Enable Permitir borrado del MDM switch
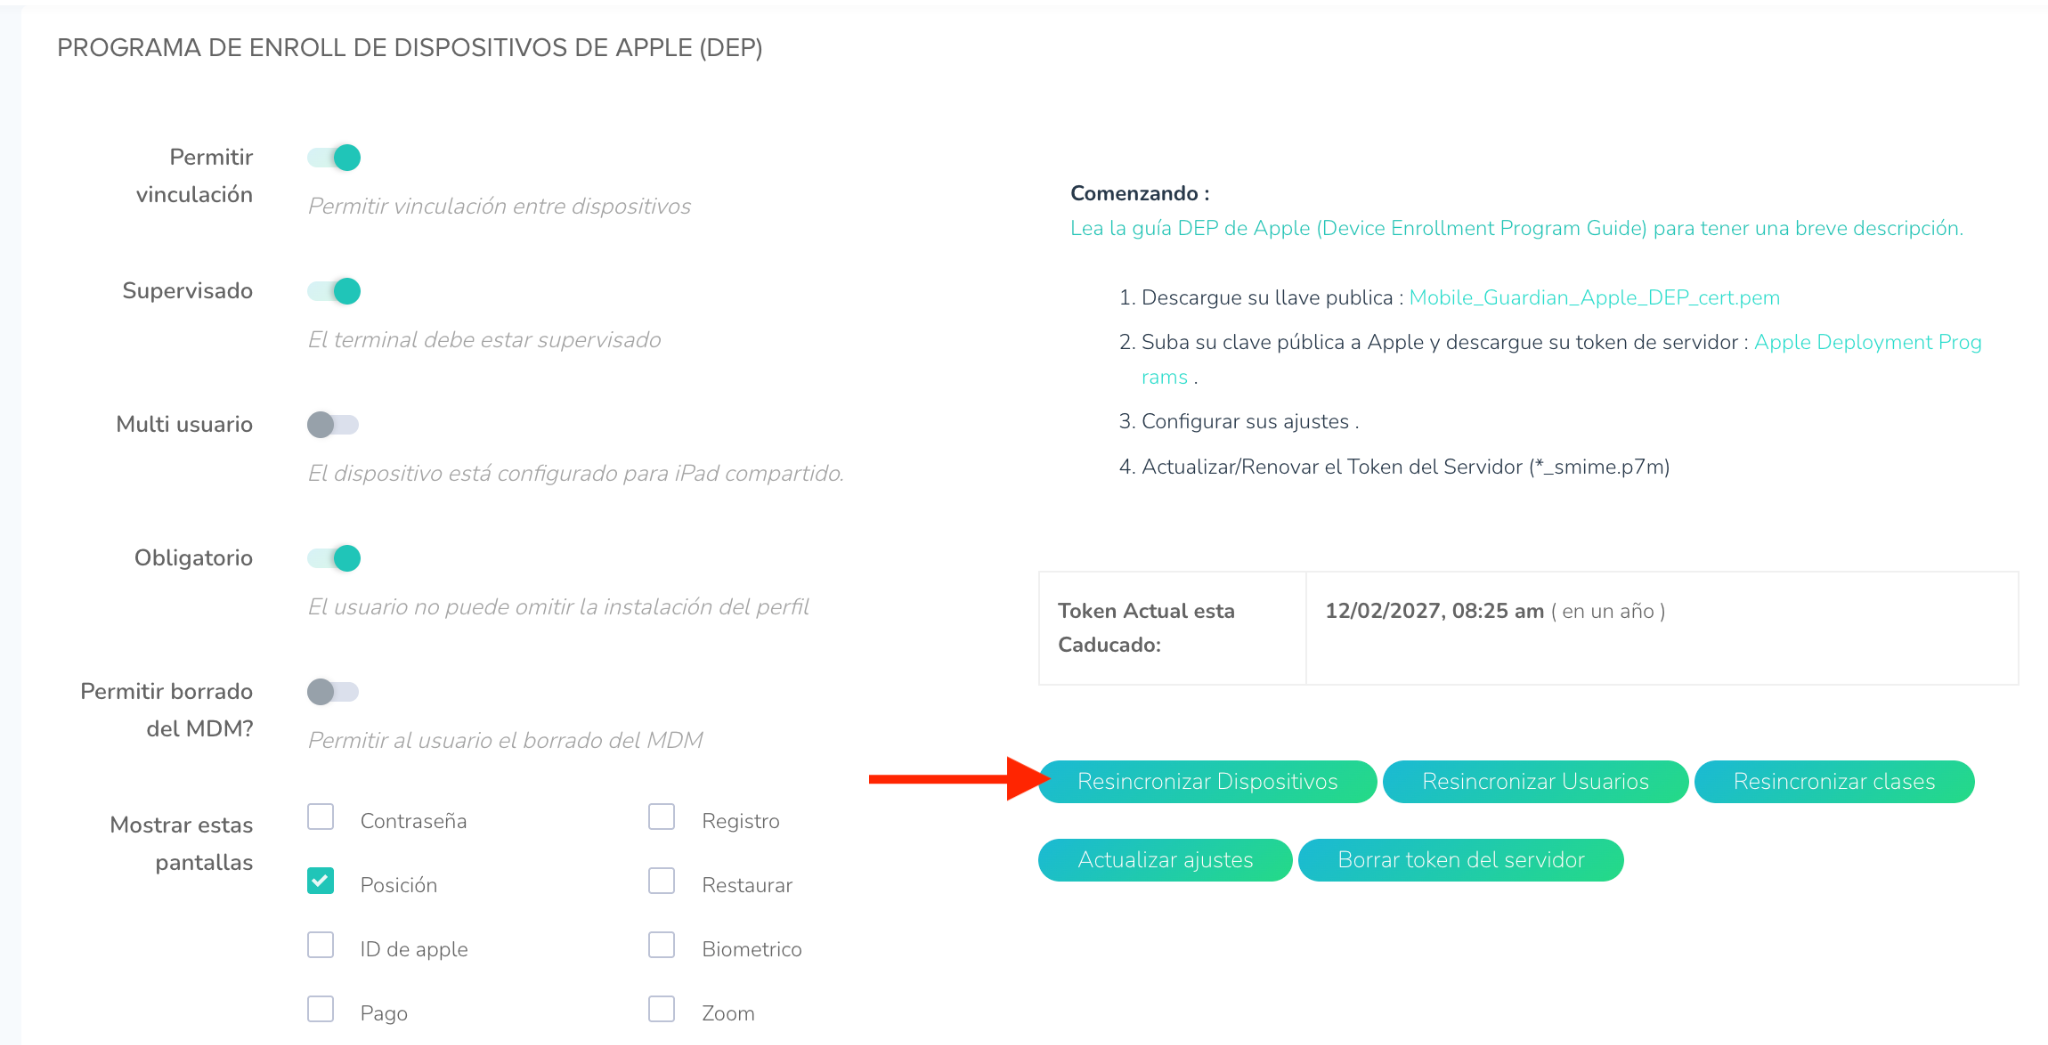 (332, 691)
